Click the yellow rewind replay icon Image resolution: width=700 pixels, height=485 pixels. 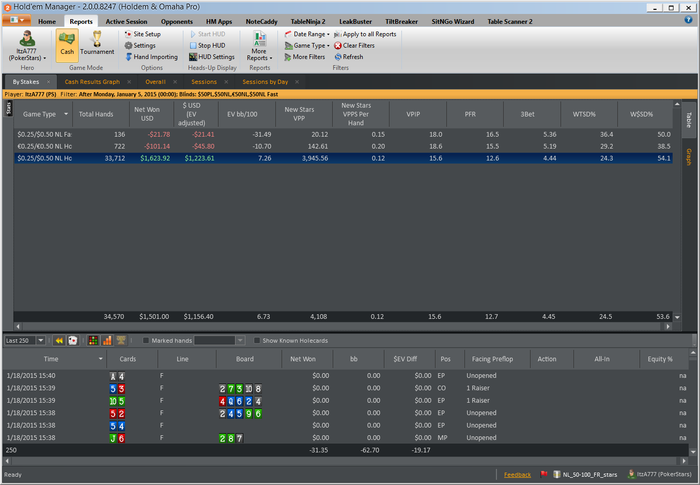click(59, 340)
